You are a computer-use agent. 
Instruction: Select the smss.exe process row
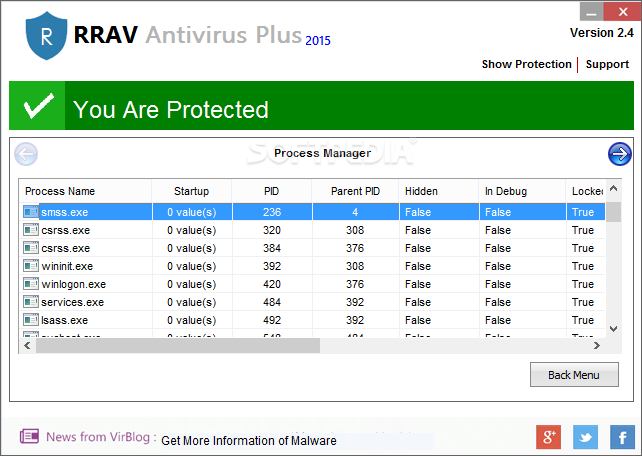314,212
